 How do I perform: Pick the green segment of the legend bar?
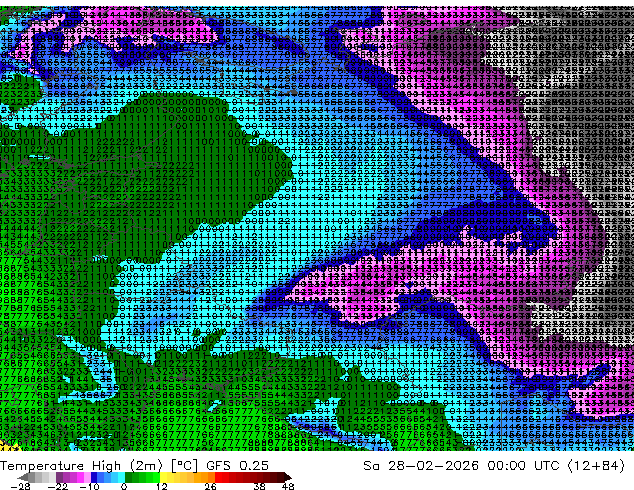click(140, 477)
